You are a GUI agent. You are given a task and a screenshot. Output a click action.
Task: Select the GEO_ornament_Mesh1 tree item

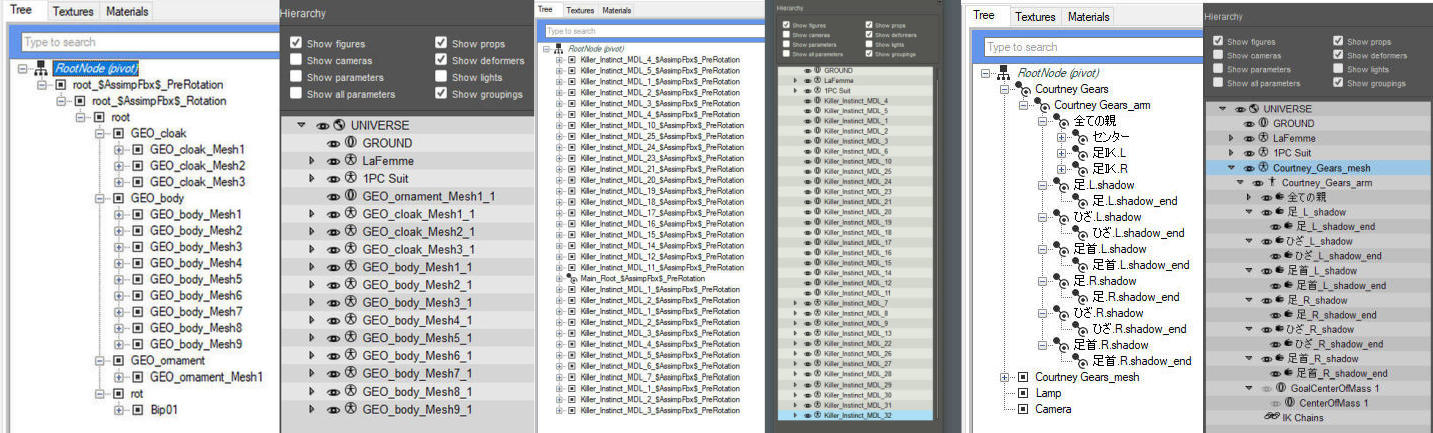[206, 377]
